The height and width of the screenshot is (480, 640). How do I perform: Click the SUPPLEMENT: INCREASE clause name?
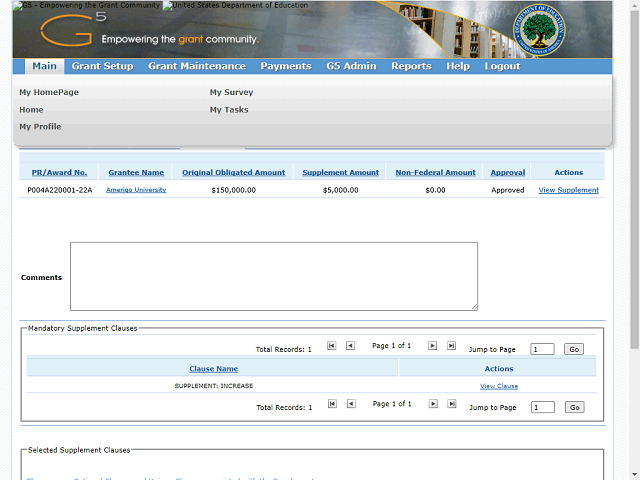214,386
